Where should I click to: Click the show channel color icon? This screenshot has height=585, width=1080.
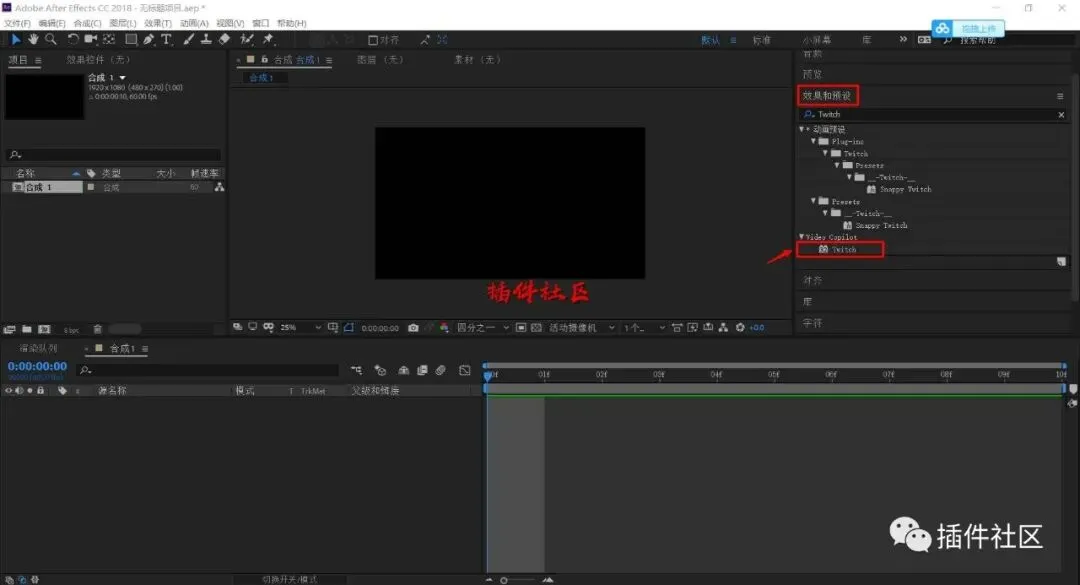click(x=444, y=328)
